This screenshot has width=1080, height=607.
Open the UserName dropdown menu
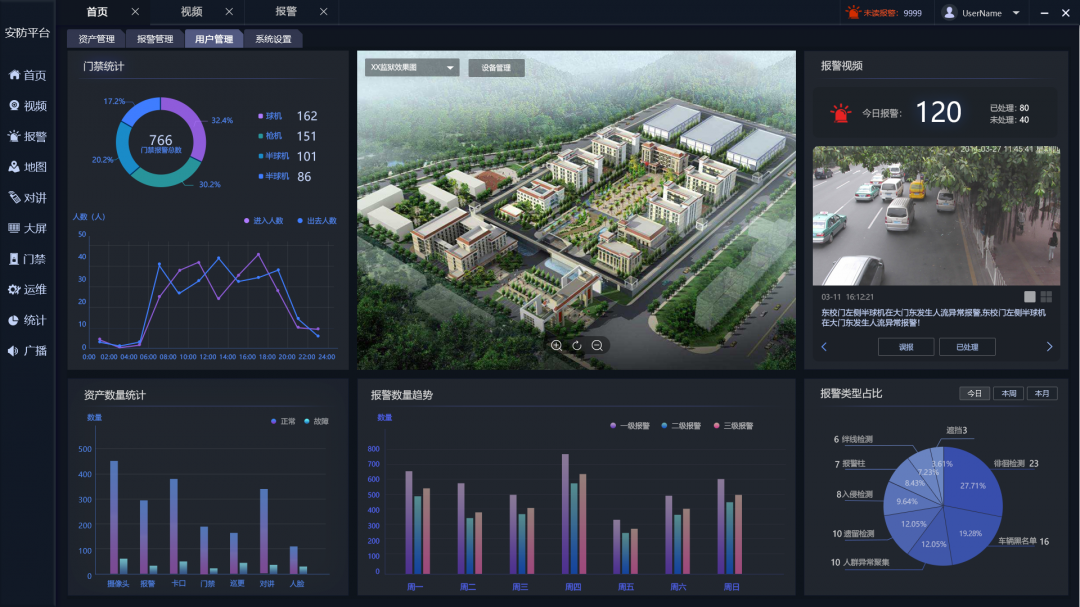tap(1016, 13)
